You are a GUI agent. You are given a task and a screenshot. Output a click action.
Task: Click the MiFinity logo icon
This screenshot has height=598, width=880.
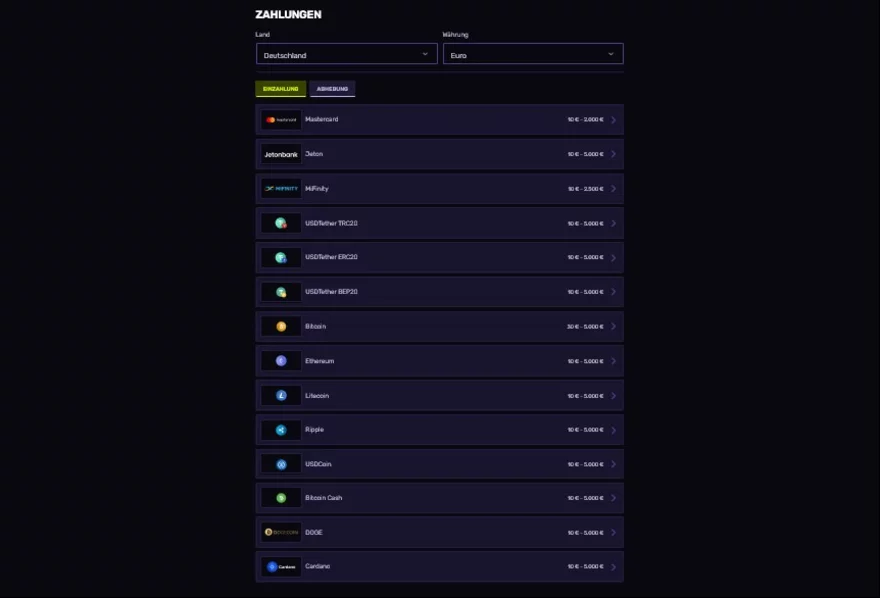[281, 189]
